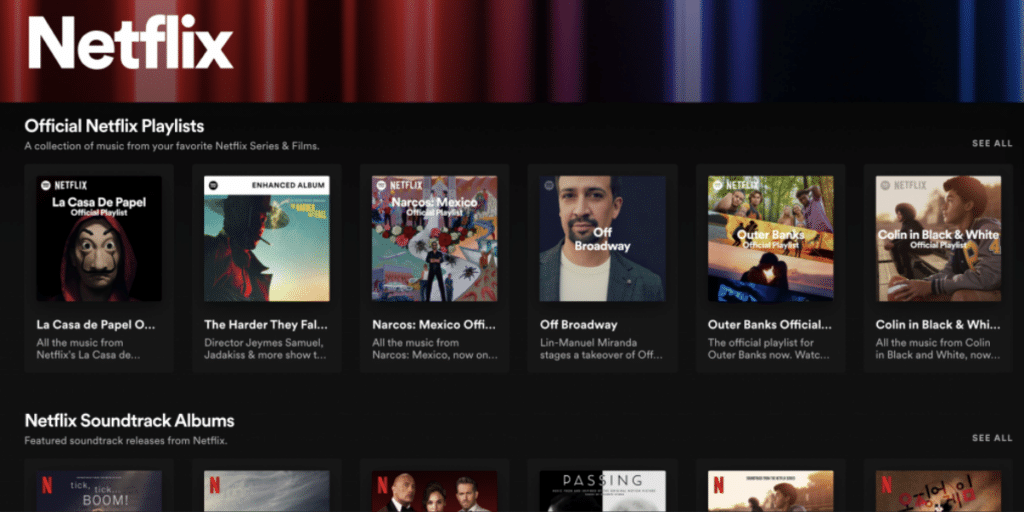The height and width of the screenshot is (512, 1024).
Task: Open Off Broadway playlist cover image
Action: 602,238
